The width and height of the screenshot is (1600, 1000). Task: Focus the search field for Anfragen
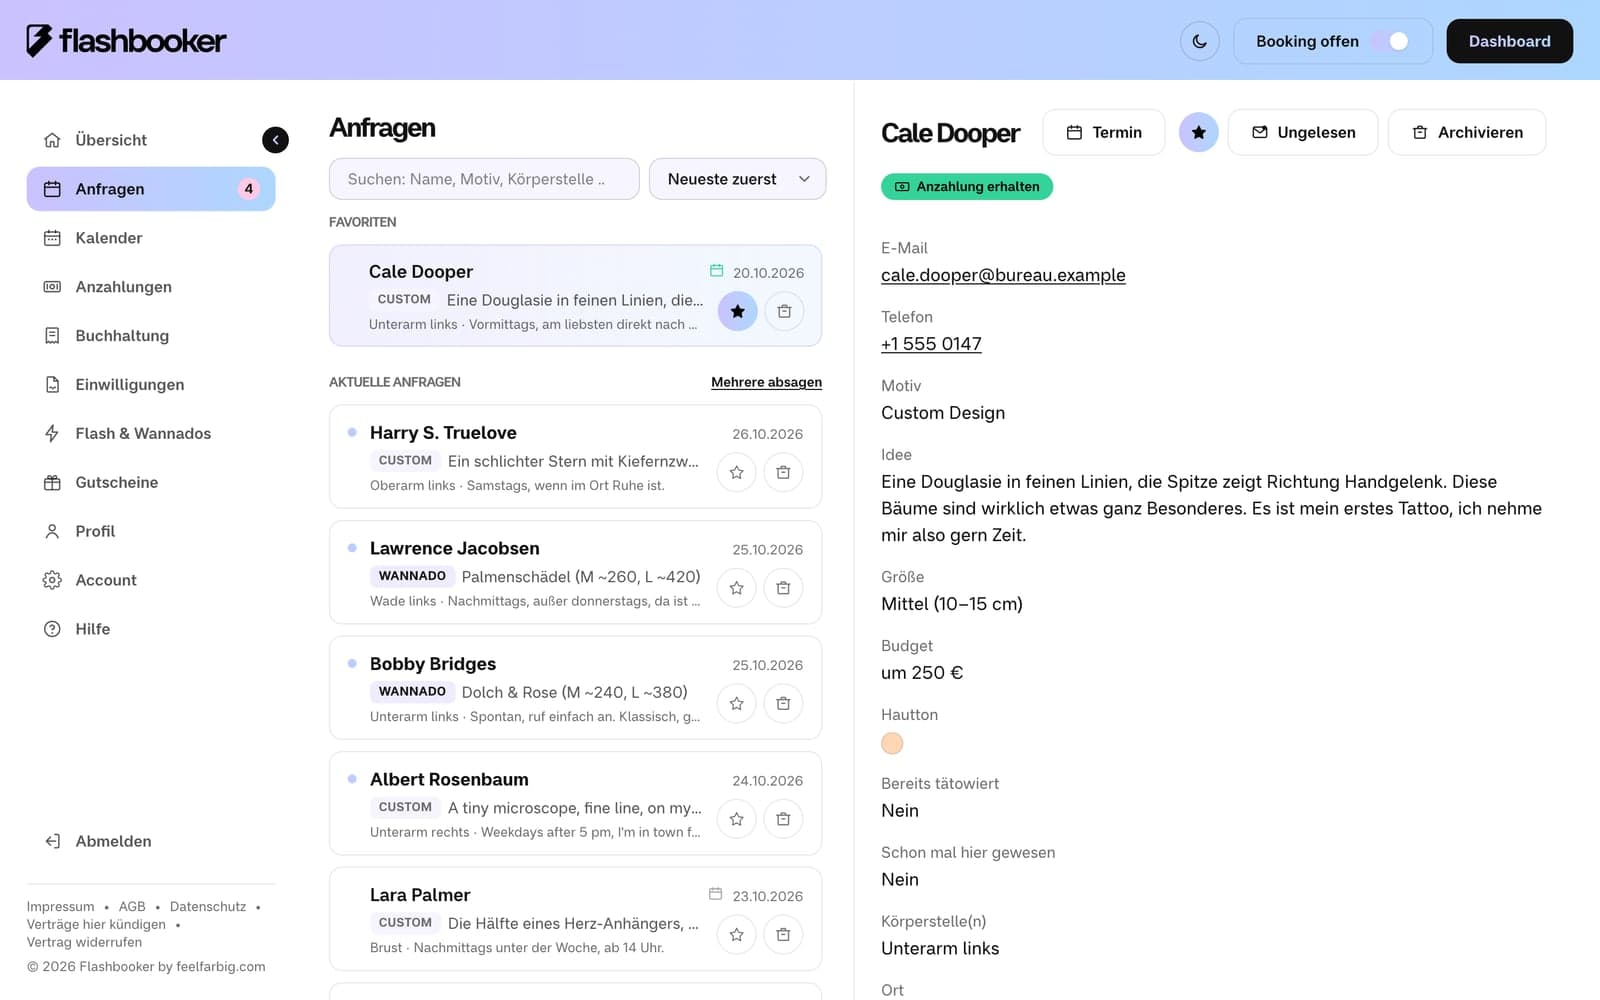484,179
